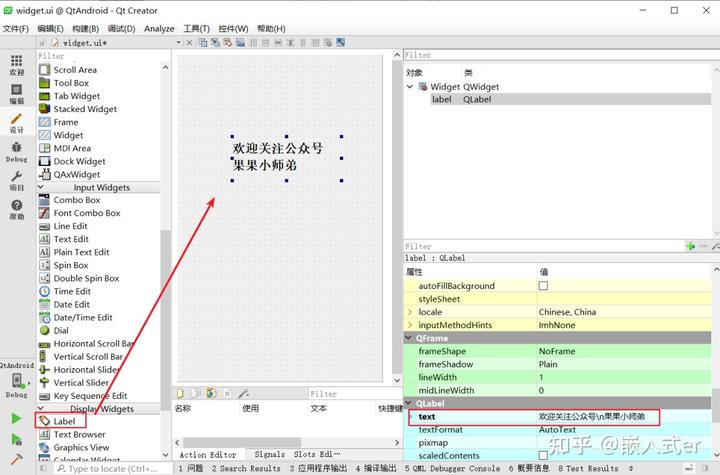The width and height of the screenshot is (720, 475).
Task: Open the 4 编译输出 pane
Action: tap(376, 468)
